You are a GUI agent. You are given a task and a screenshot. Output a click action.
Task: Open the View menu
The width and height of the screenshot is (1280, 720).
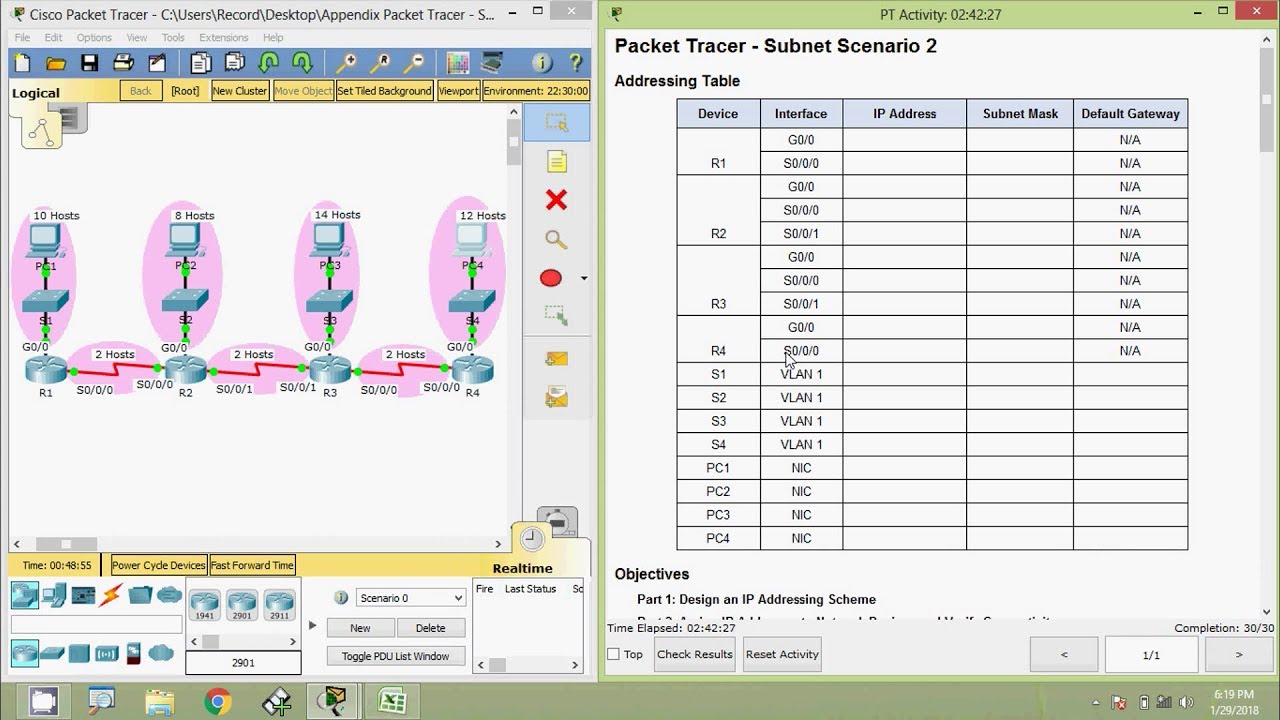(137, 38)
